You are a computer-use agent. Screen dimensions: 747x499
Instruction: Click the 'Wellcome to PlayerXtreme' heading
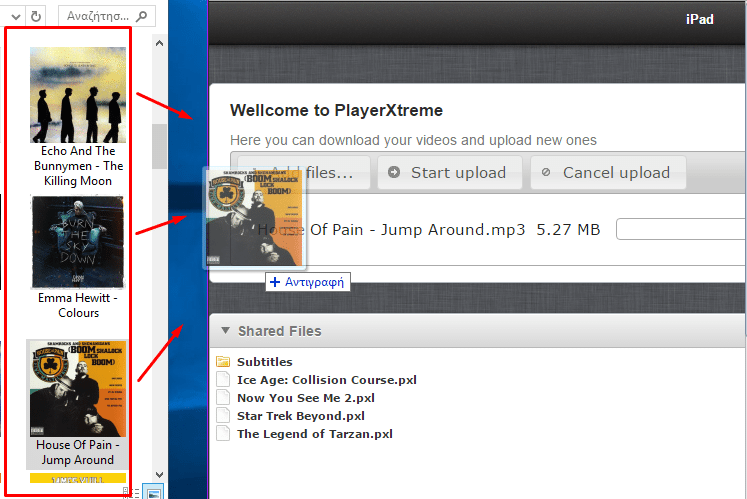pyautogui.click(x=336, y=110)
